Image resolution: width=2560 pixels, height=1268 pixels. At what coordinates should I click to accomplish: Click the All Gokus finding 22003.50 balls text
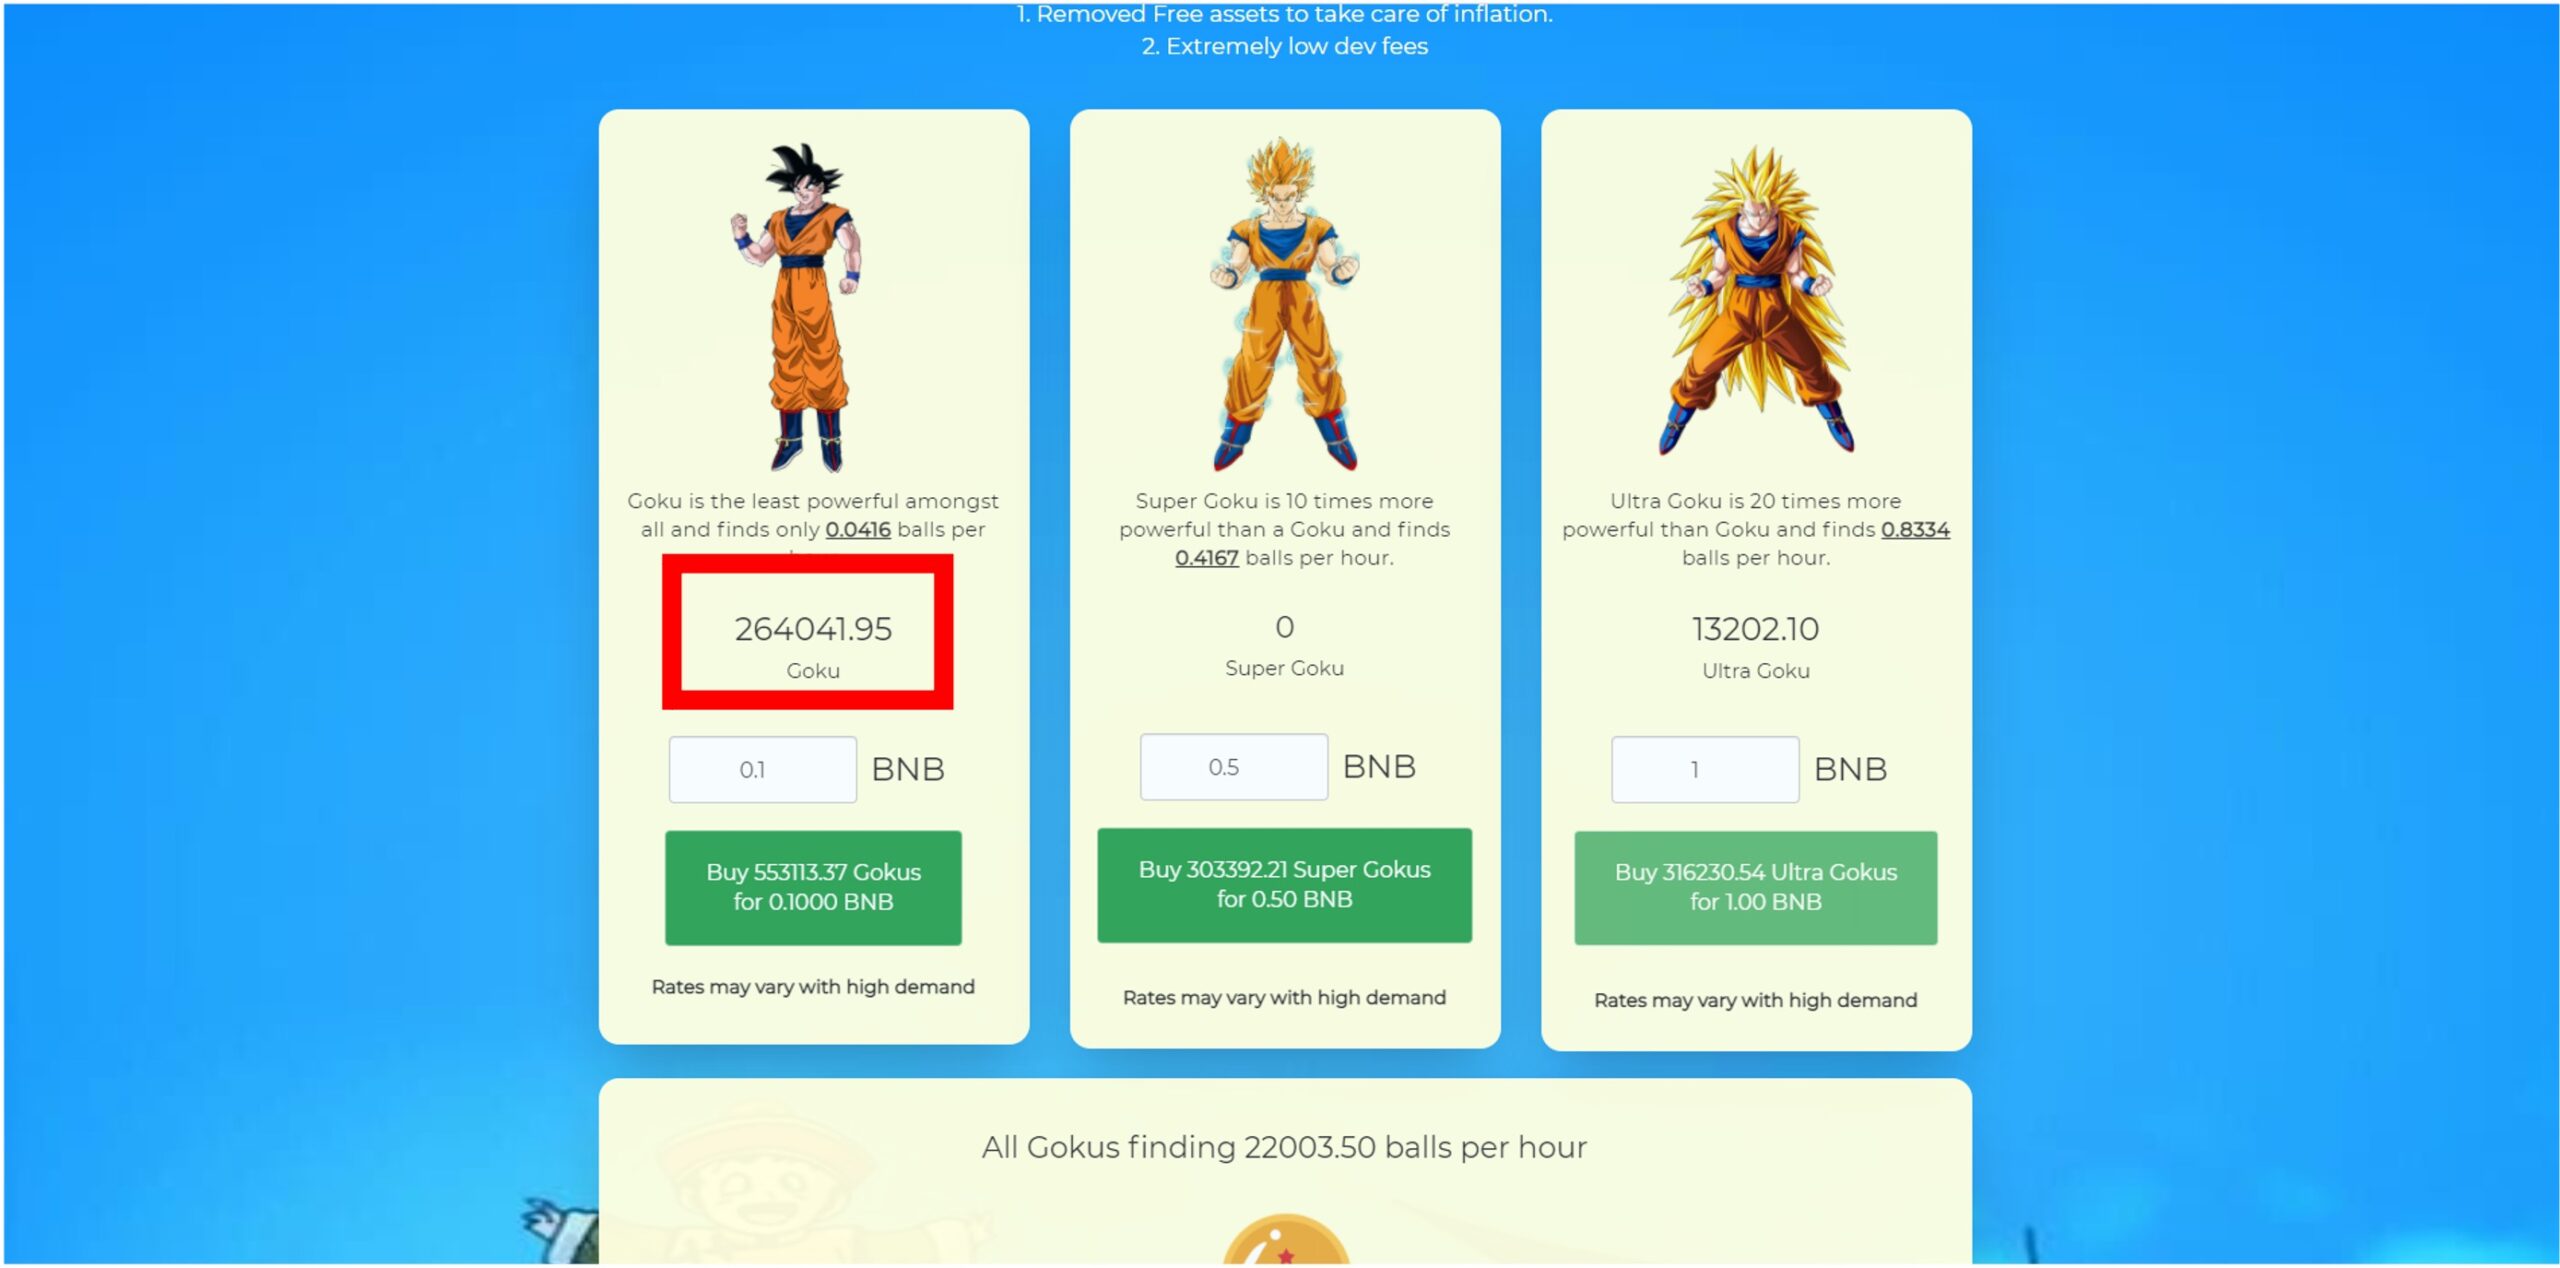[x=1284, y=1146]
